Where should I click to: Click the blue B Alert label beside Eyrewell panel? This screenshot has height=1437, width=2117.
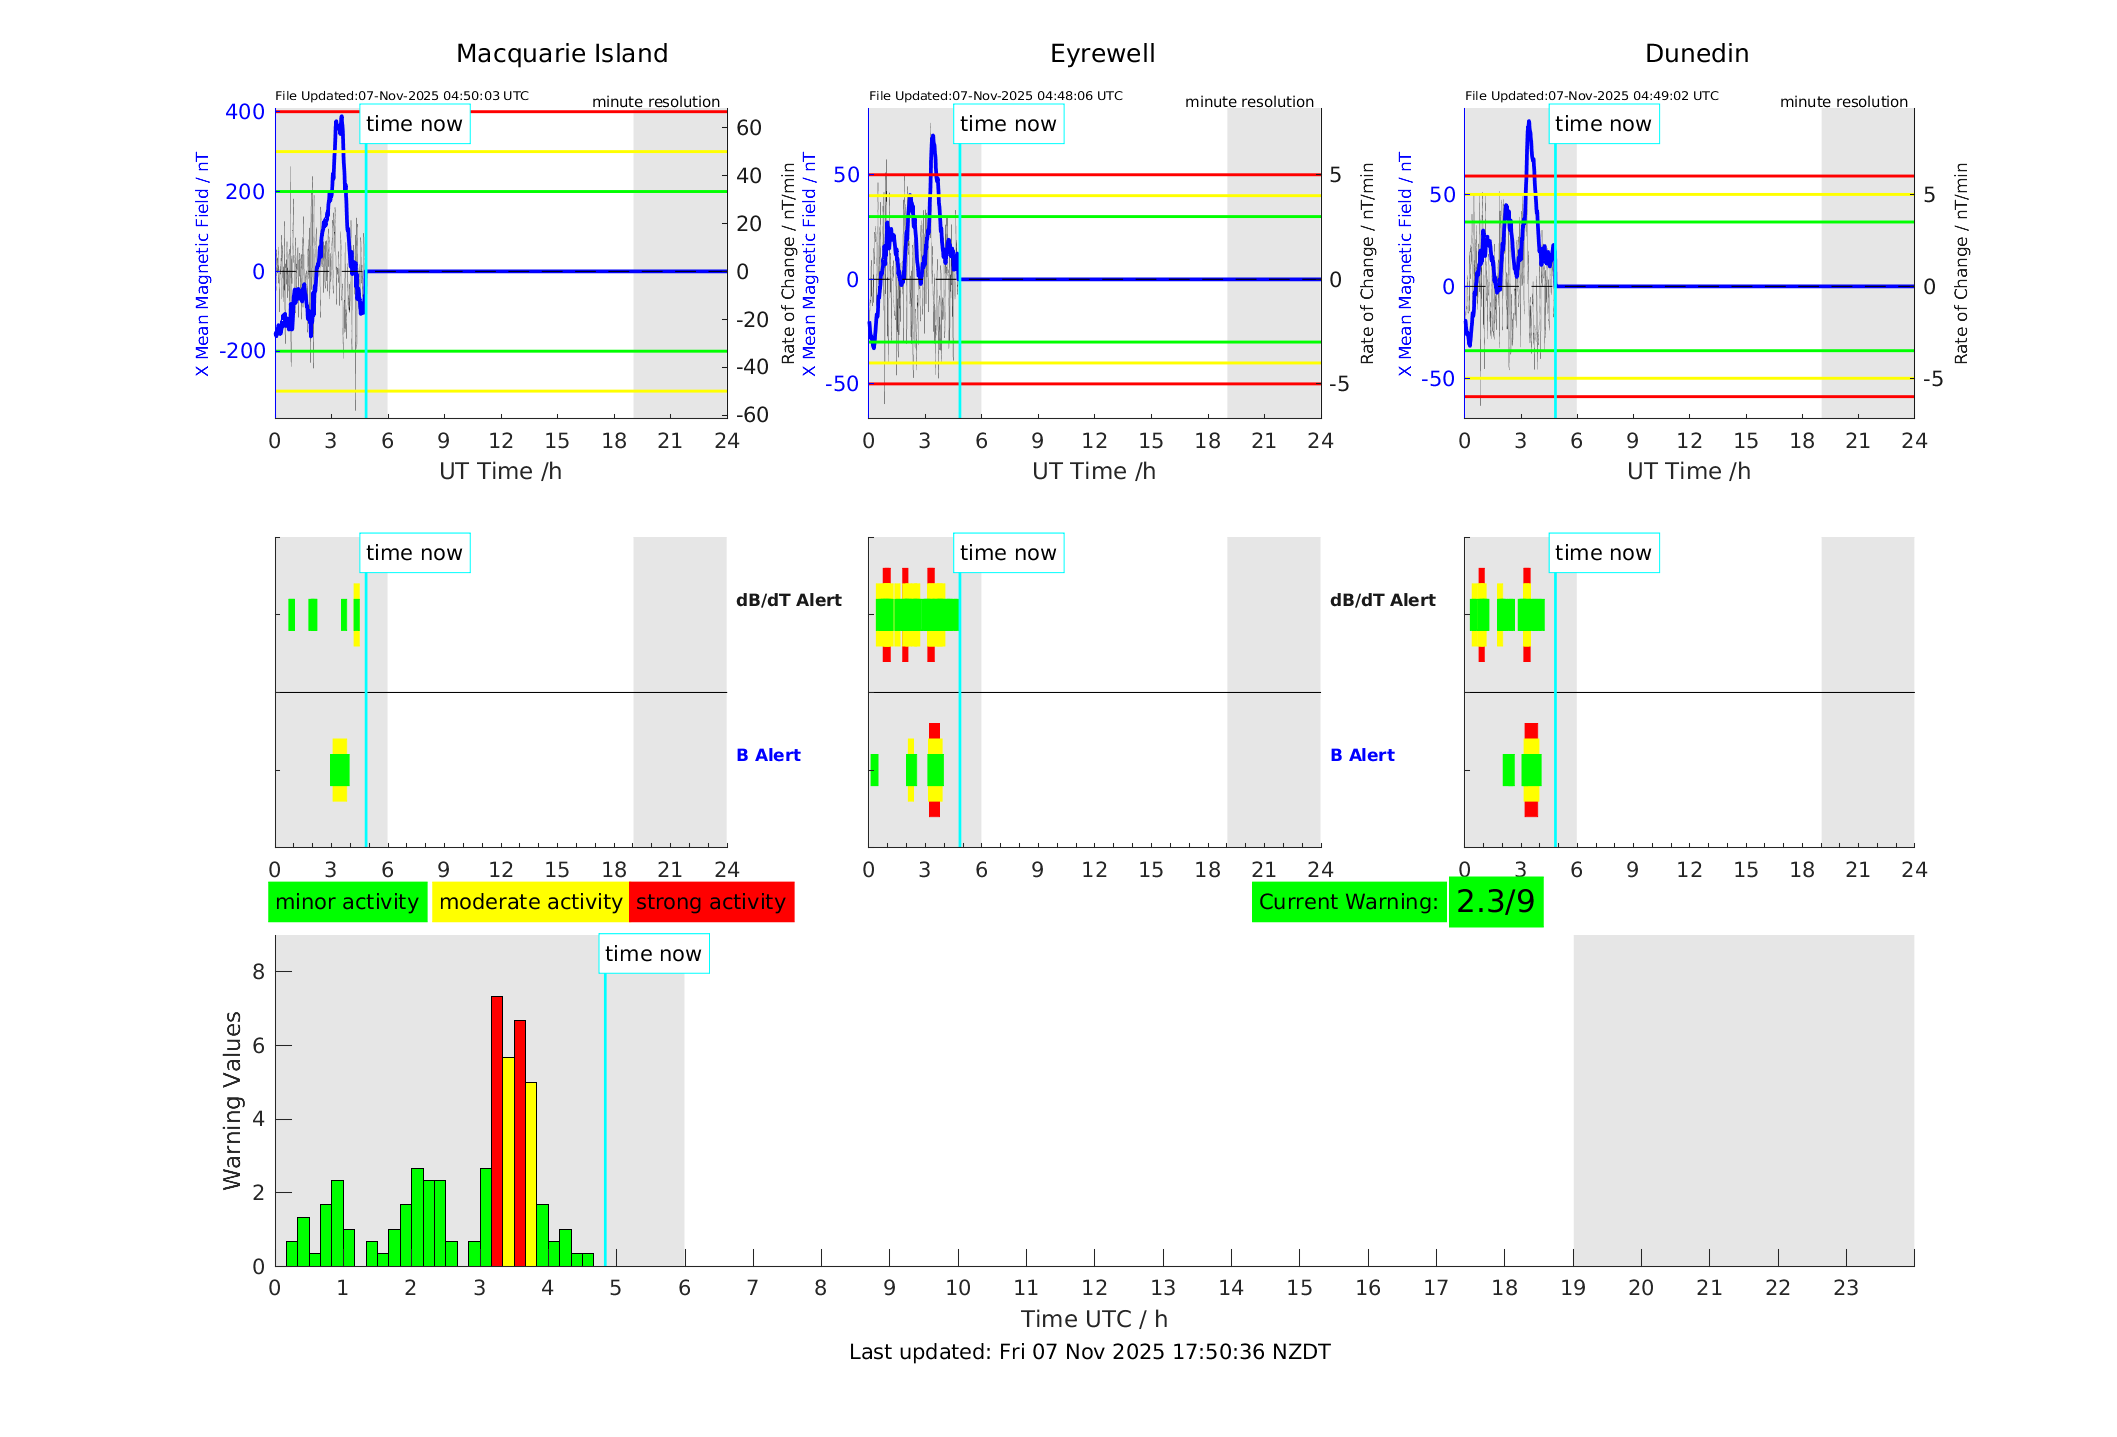1362,755
